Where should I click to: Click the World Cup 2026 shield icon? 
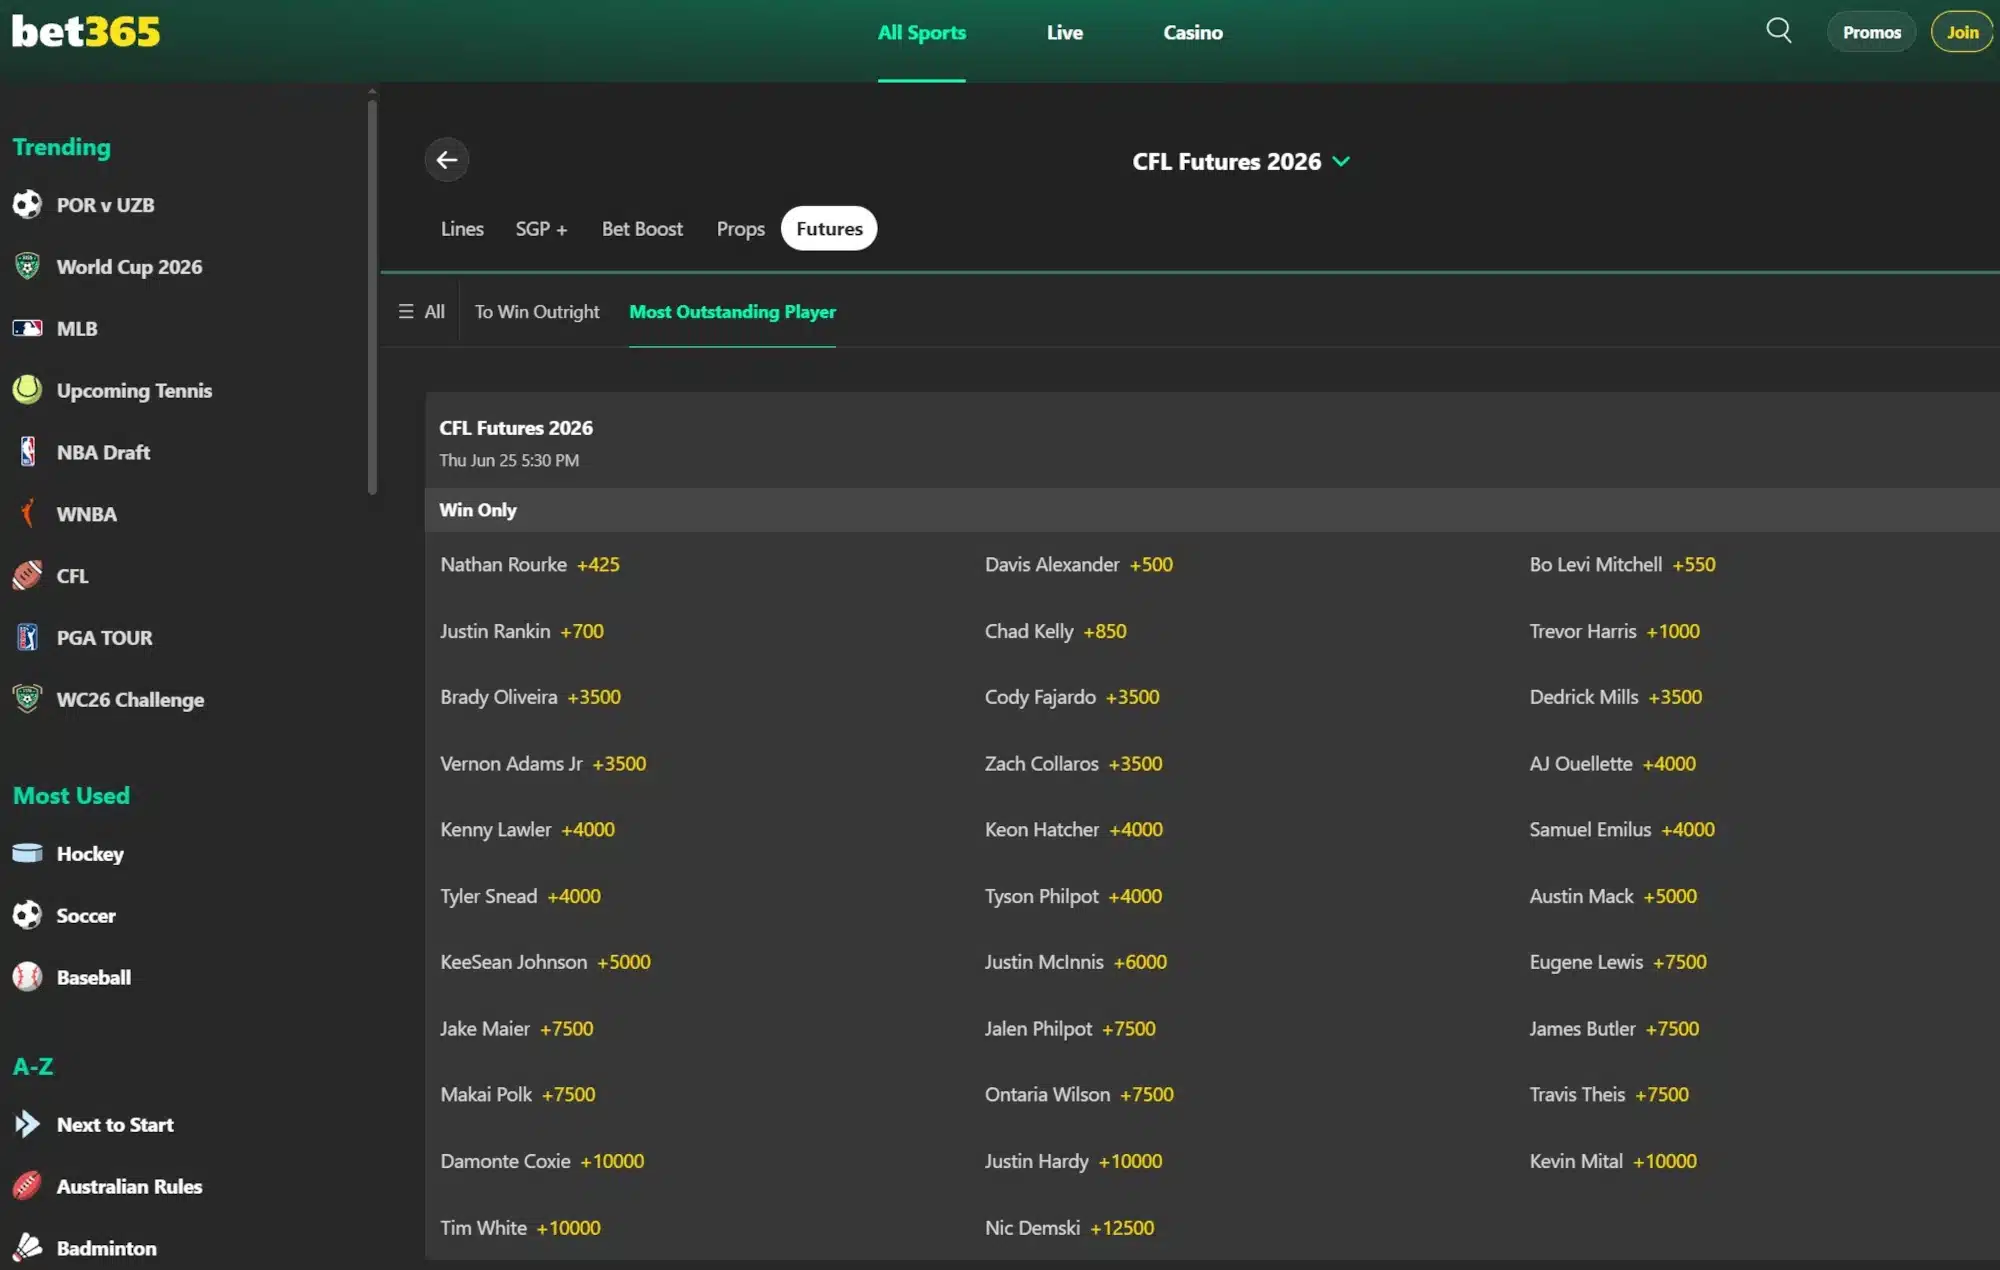pyautogui.click(x=27, y=267)
